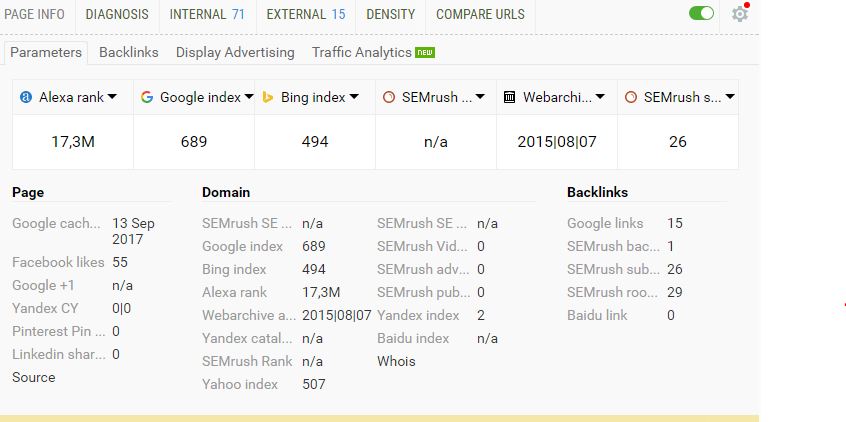
Task: Click the Webarchive building icon
Action: 509,97
